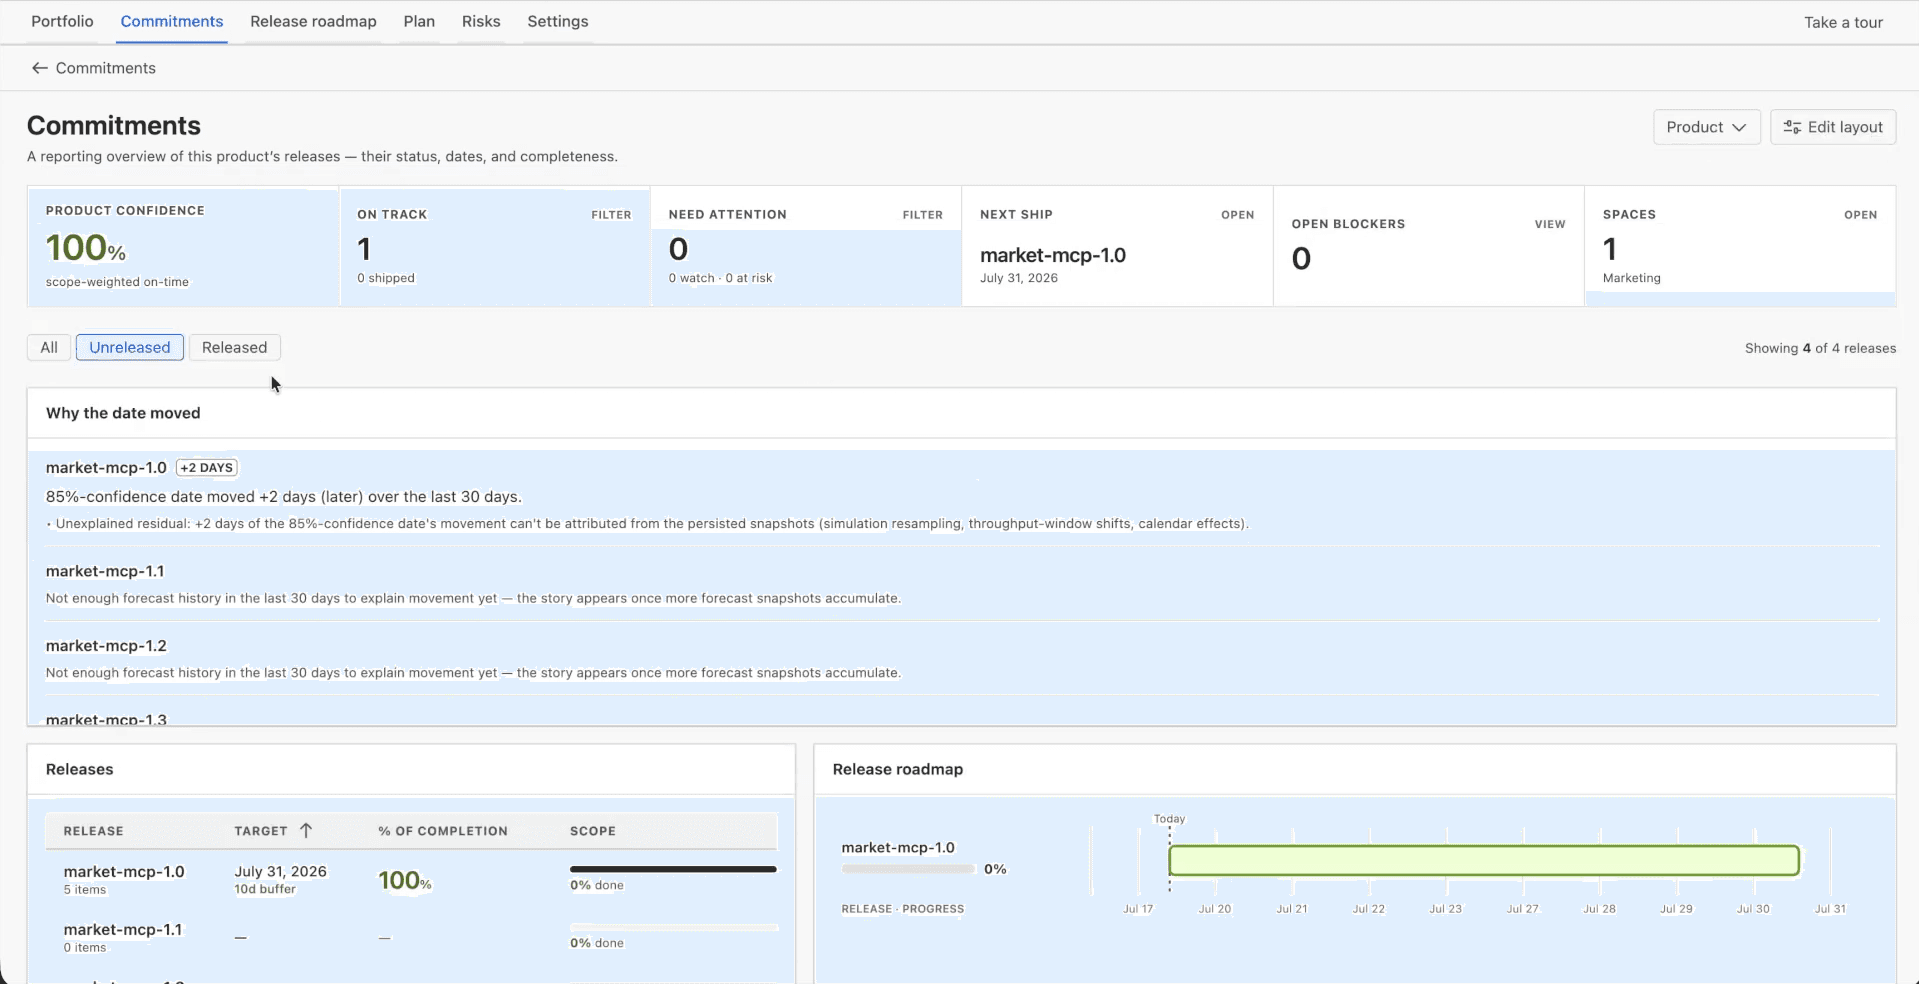Click the Jul 31 date label on roadmap
The width and height of the screenshot is (1919, 984).
point(1830,909)
